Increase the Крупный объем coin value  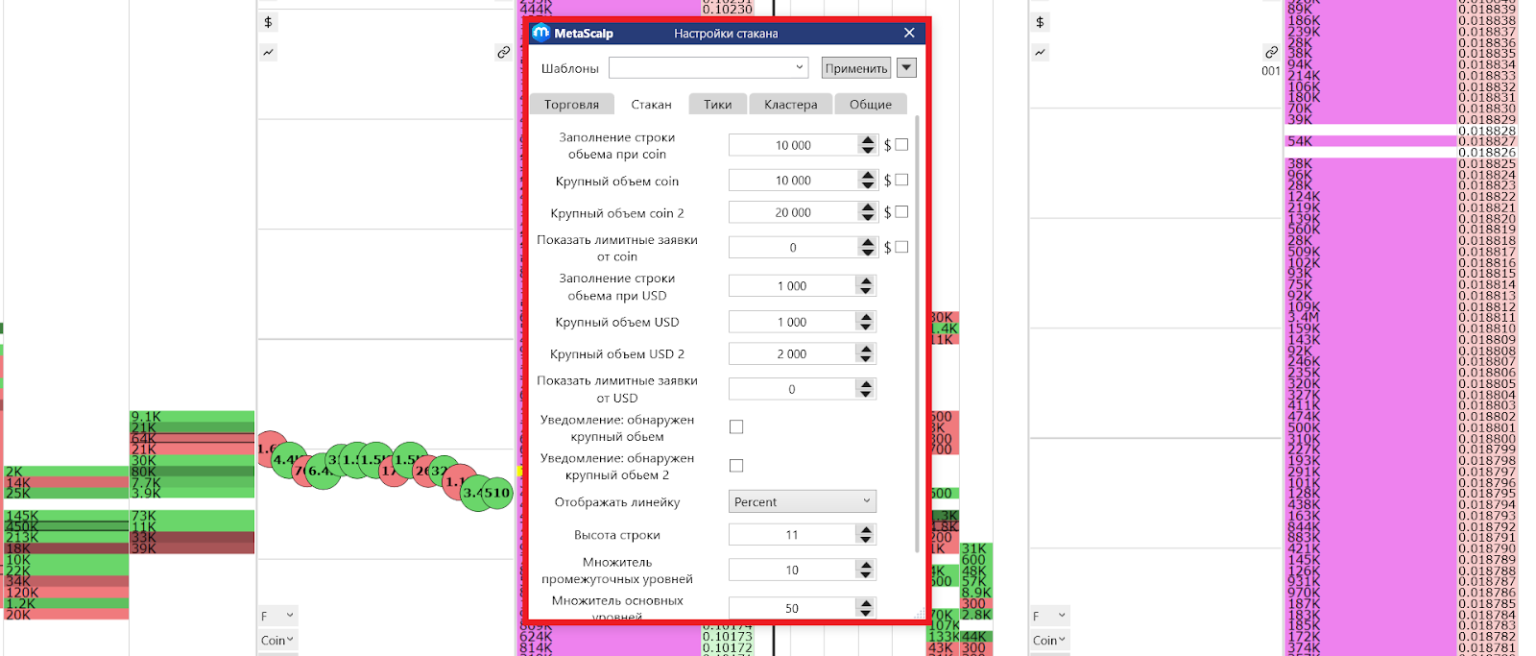866,176
